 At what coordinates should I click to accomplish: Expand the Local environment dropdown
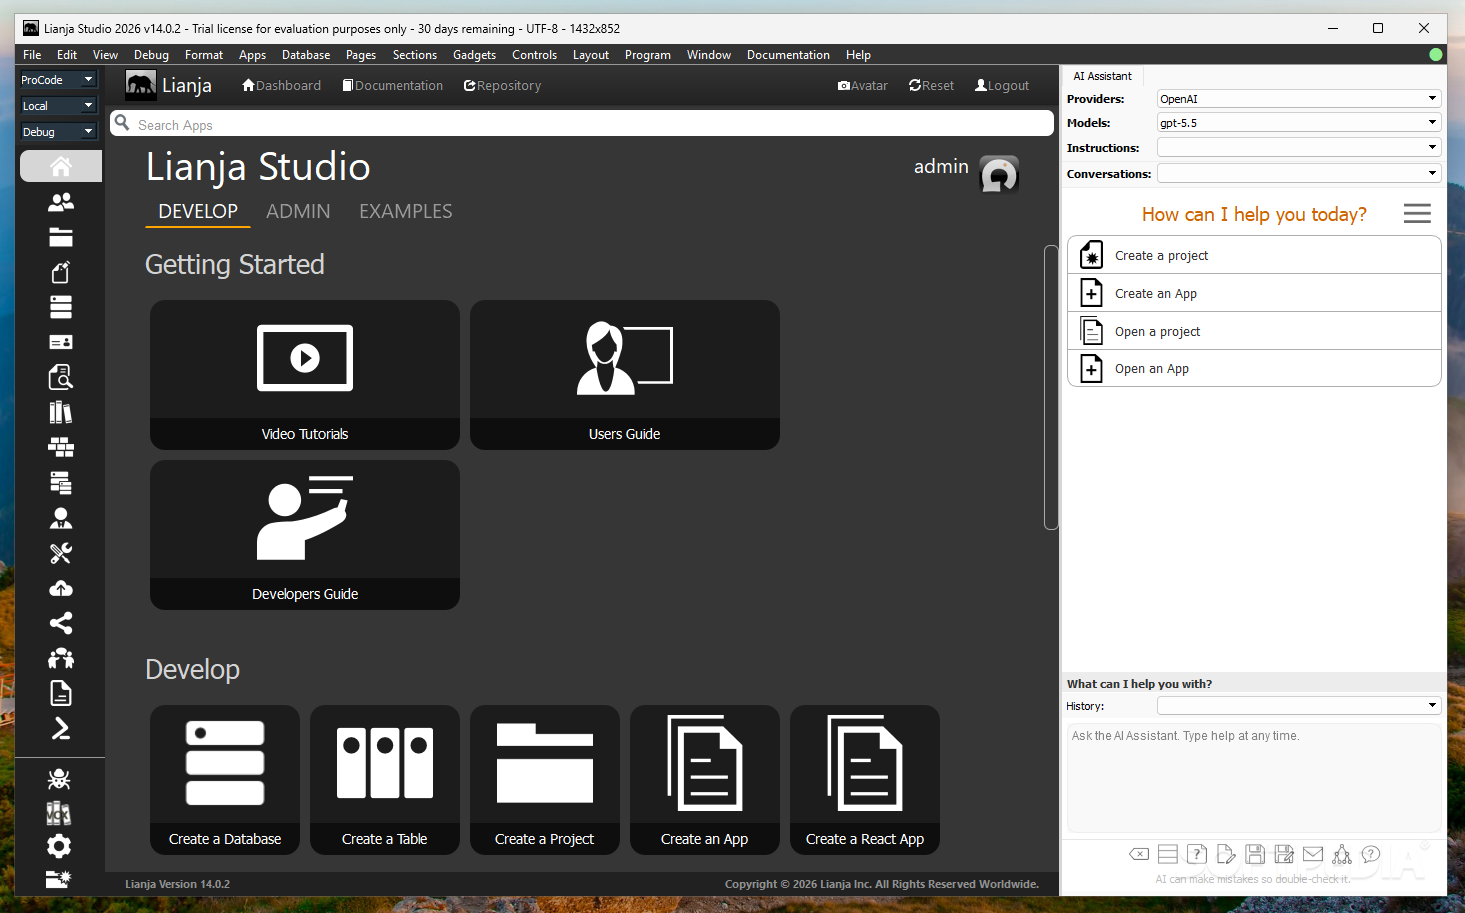58,106
